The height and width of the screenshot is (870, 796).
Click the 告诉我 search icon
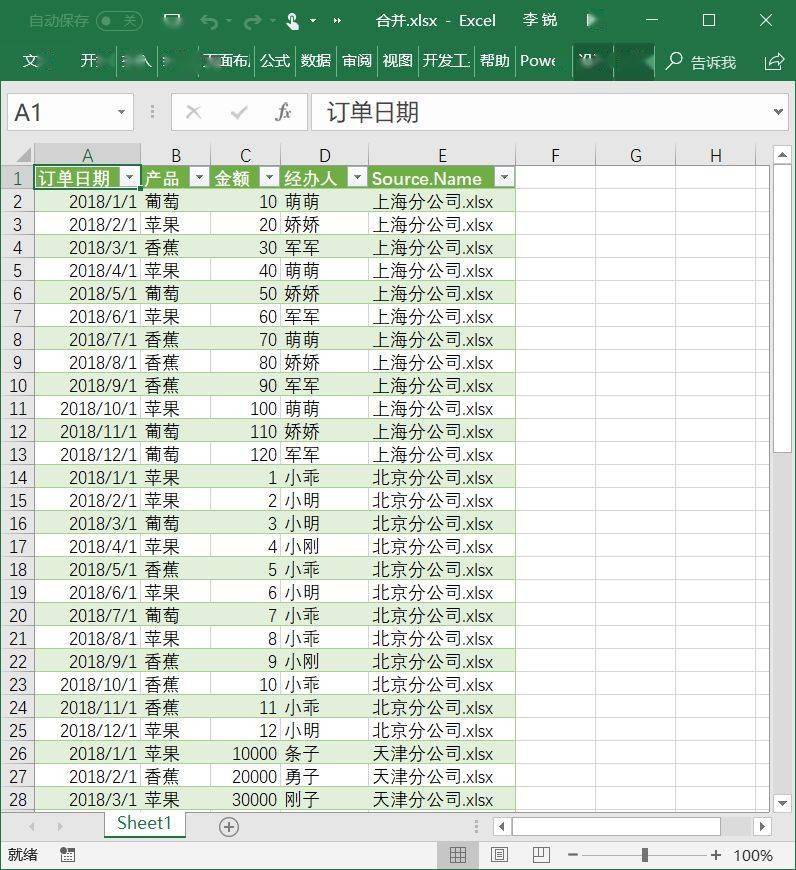tap(673, 60)
